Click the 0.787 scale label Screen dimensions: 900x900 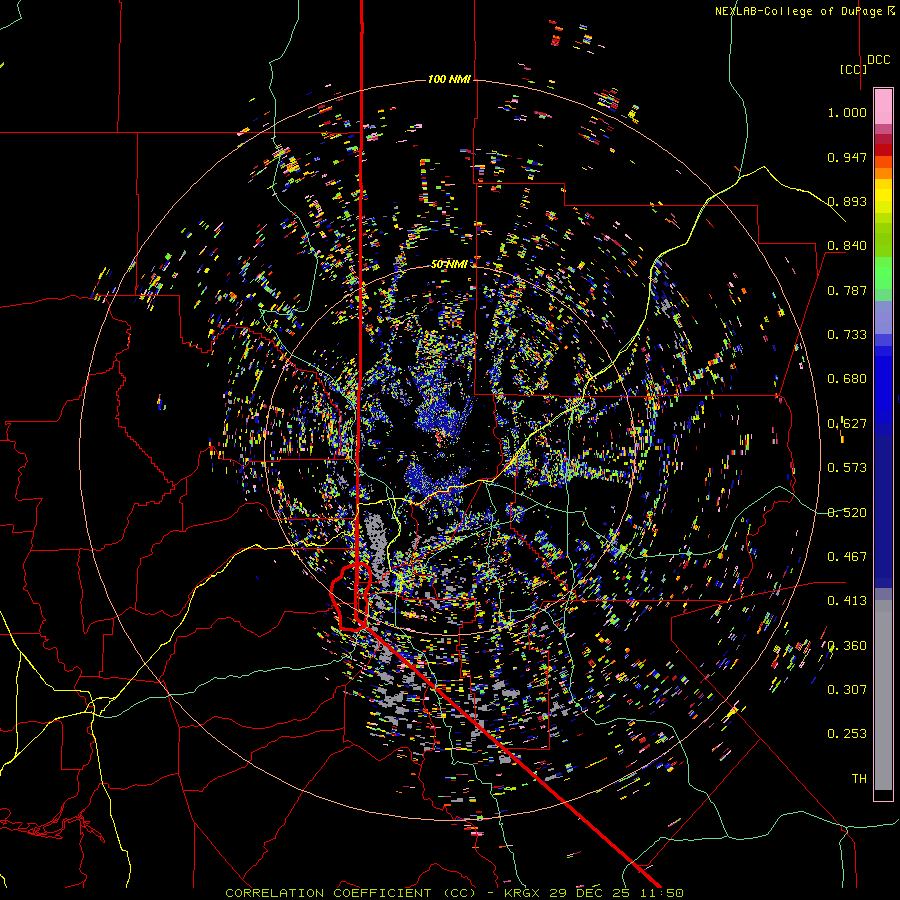click(847, 290)
